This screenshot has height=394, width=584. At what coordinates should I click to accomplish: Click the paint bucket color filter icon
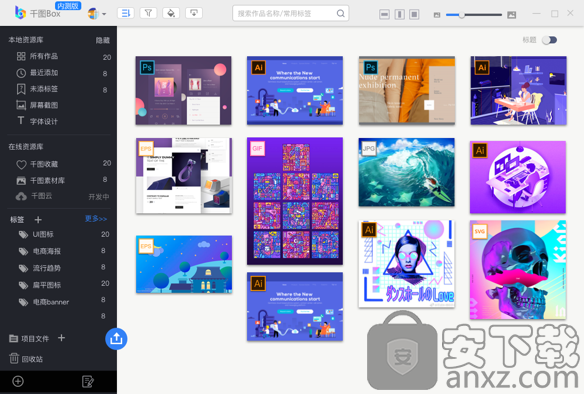171,13
